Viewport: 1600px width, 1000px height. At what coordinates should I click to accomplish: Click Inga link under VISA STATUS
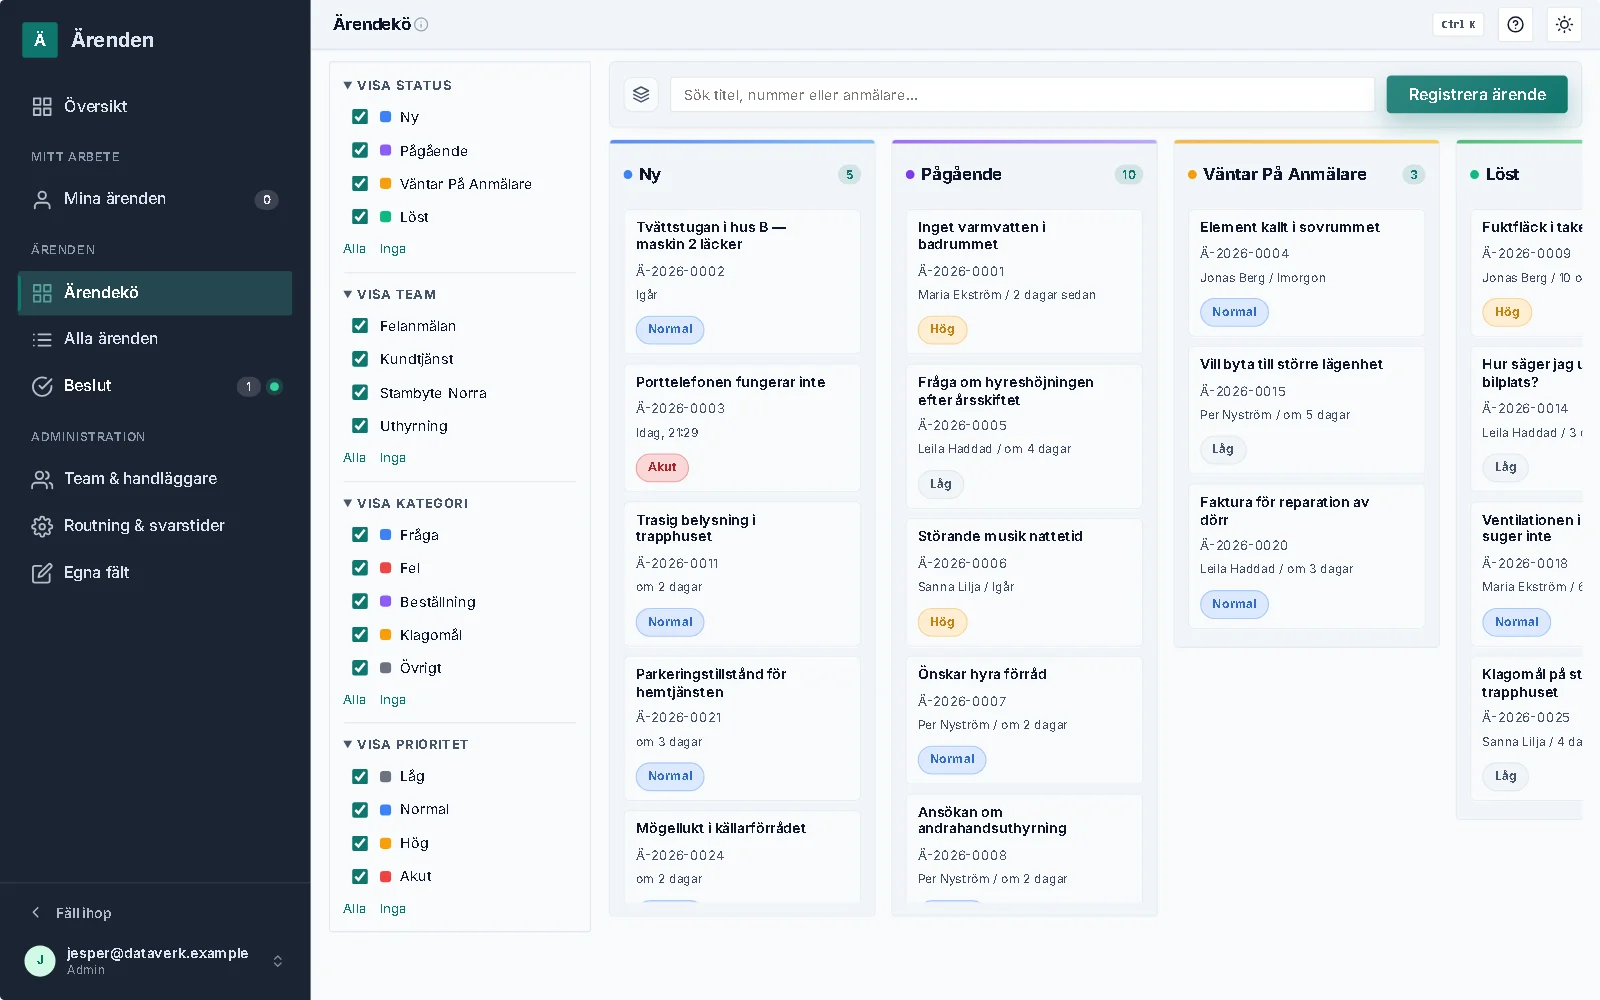coord(393,249)
